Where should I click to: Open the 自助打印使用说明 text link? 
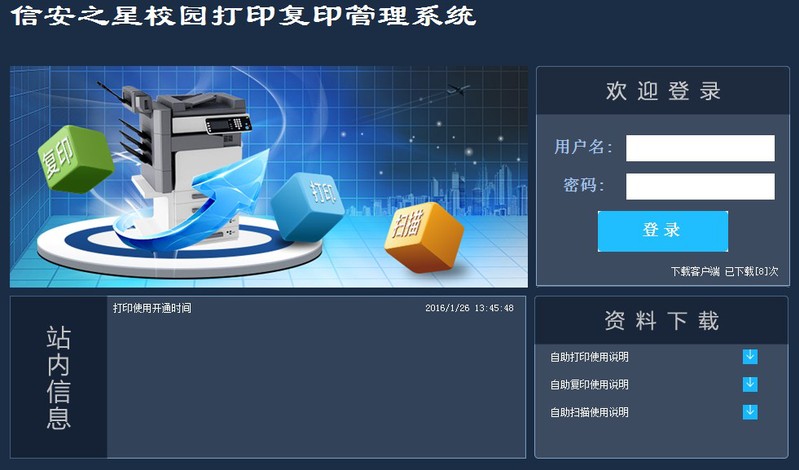coord(589,357)
